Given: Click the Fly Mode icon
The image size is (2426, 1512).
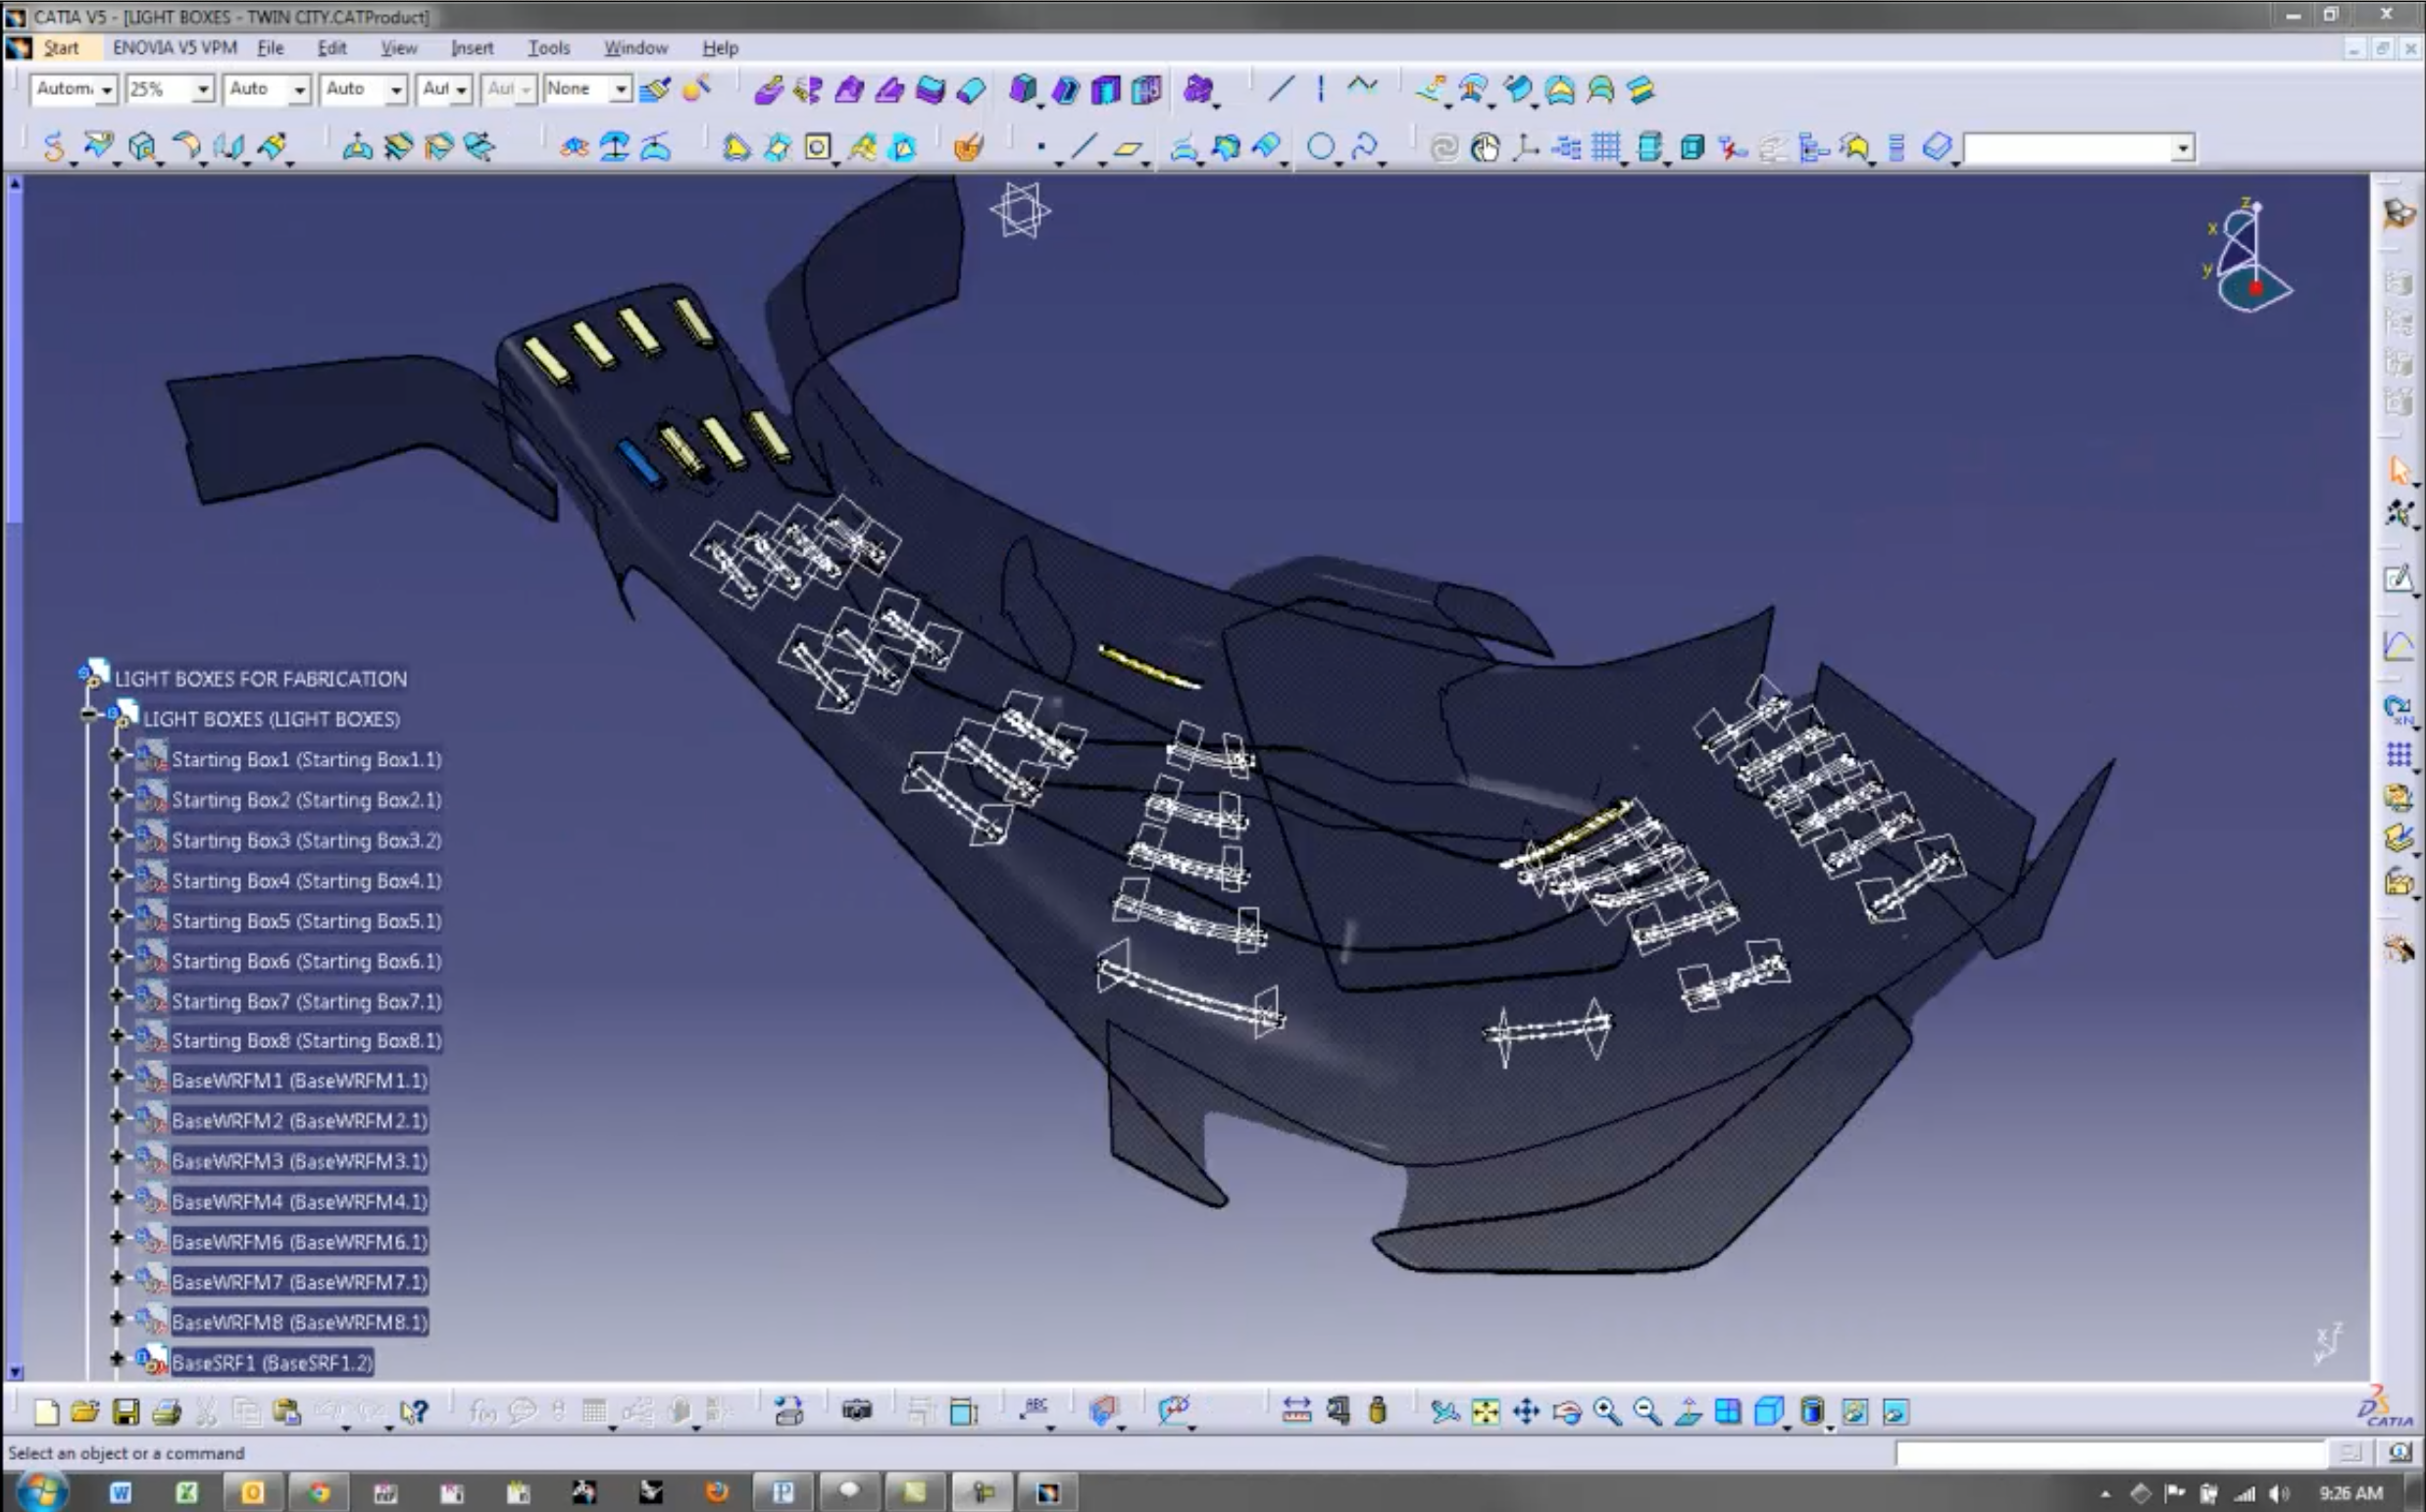Looking at the screenshot, I should 1445,1411.
